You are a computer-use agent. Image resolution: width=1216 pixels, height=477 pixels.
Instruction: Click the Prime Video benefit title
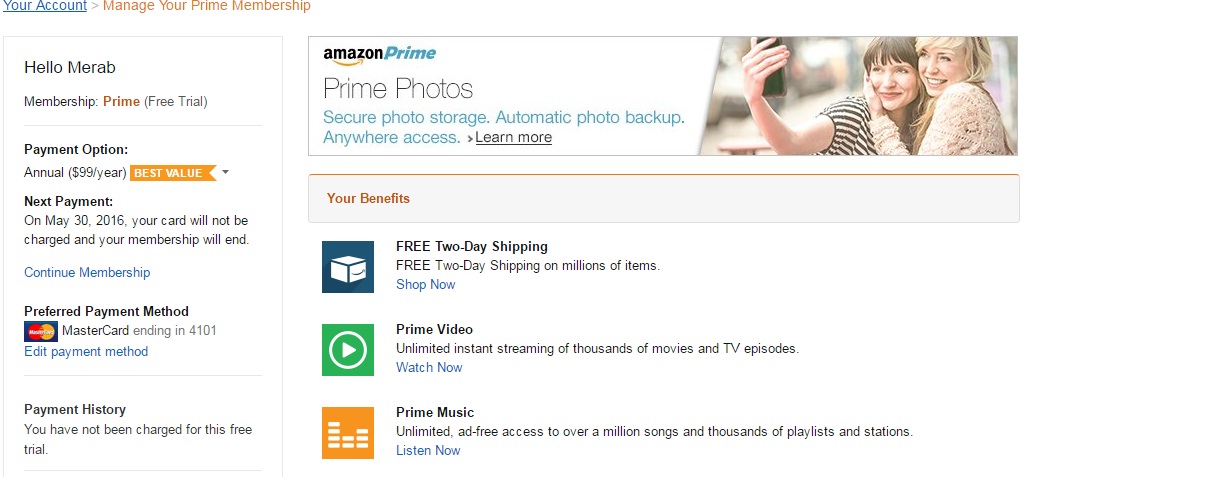click(434, 329)
